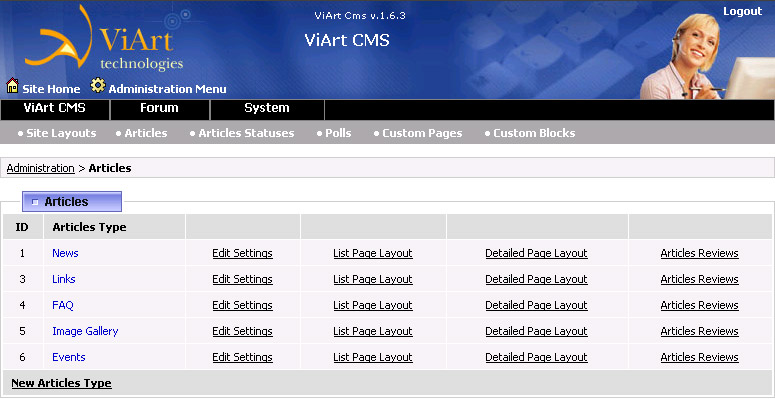Open Detailed Page Layout for Events

pyautogui.click(x=536, y=357)
